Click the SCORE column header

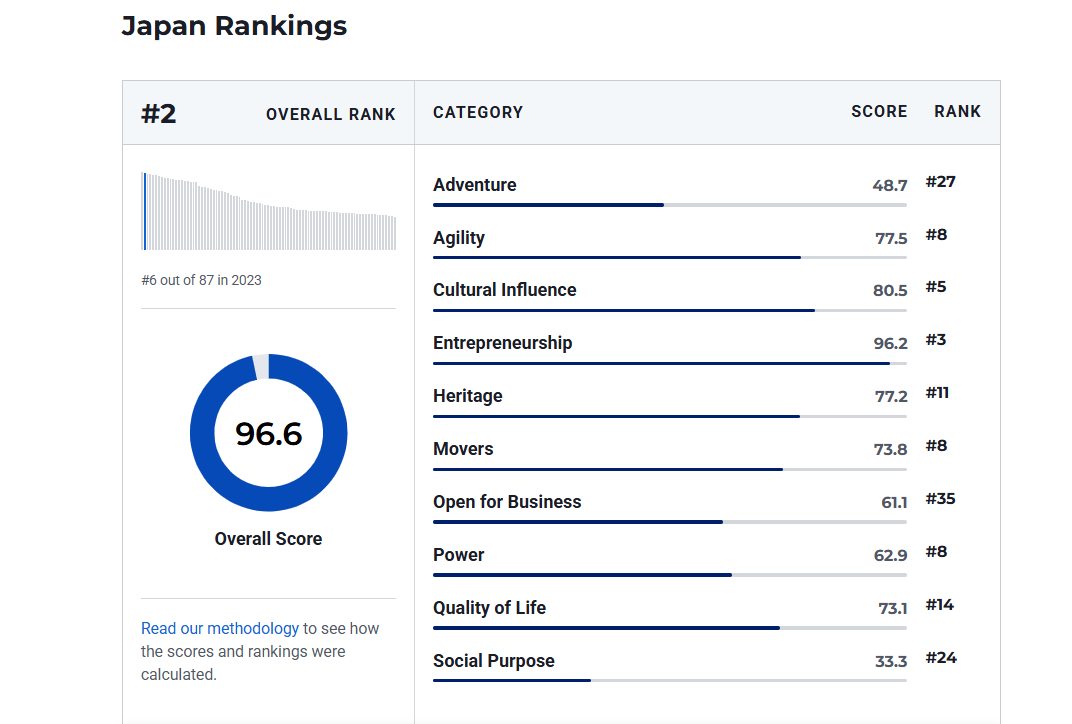pos(879,112)
